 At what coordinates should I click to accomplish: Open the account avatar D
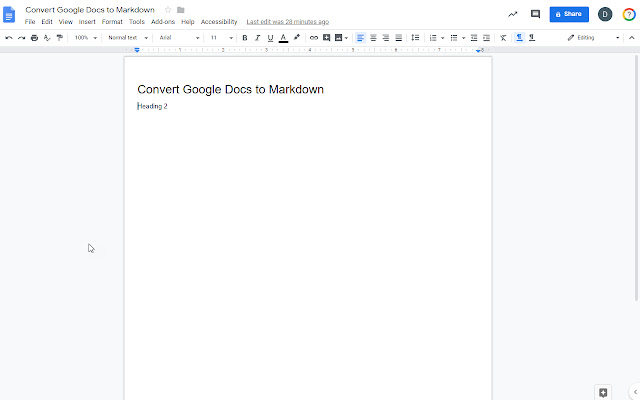(x=605, y=14)
